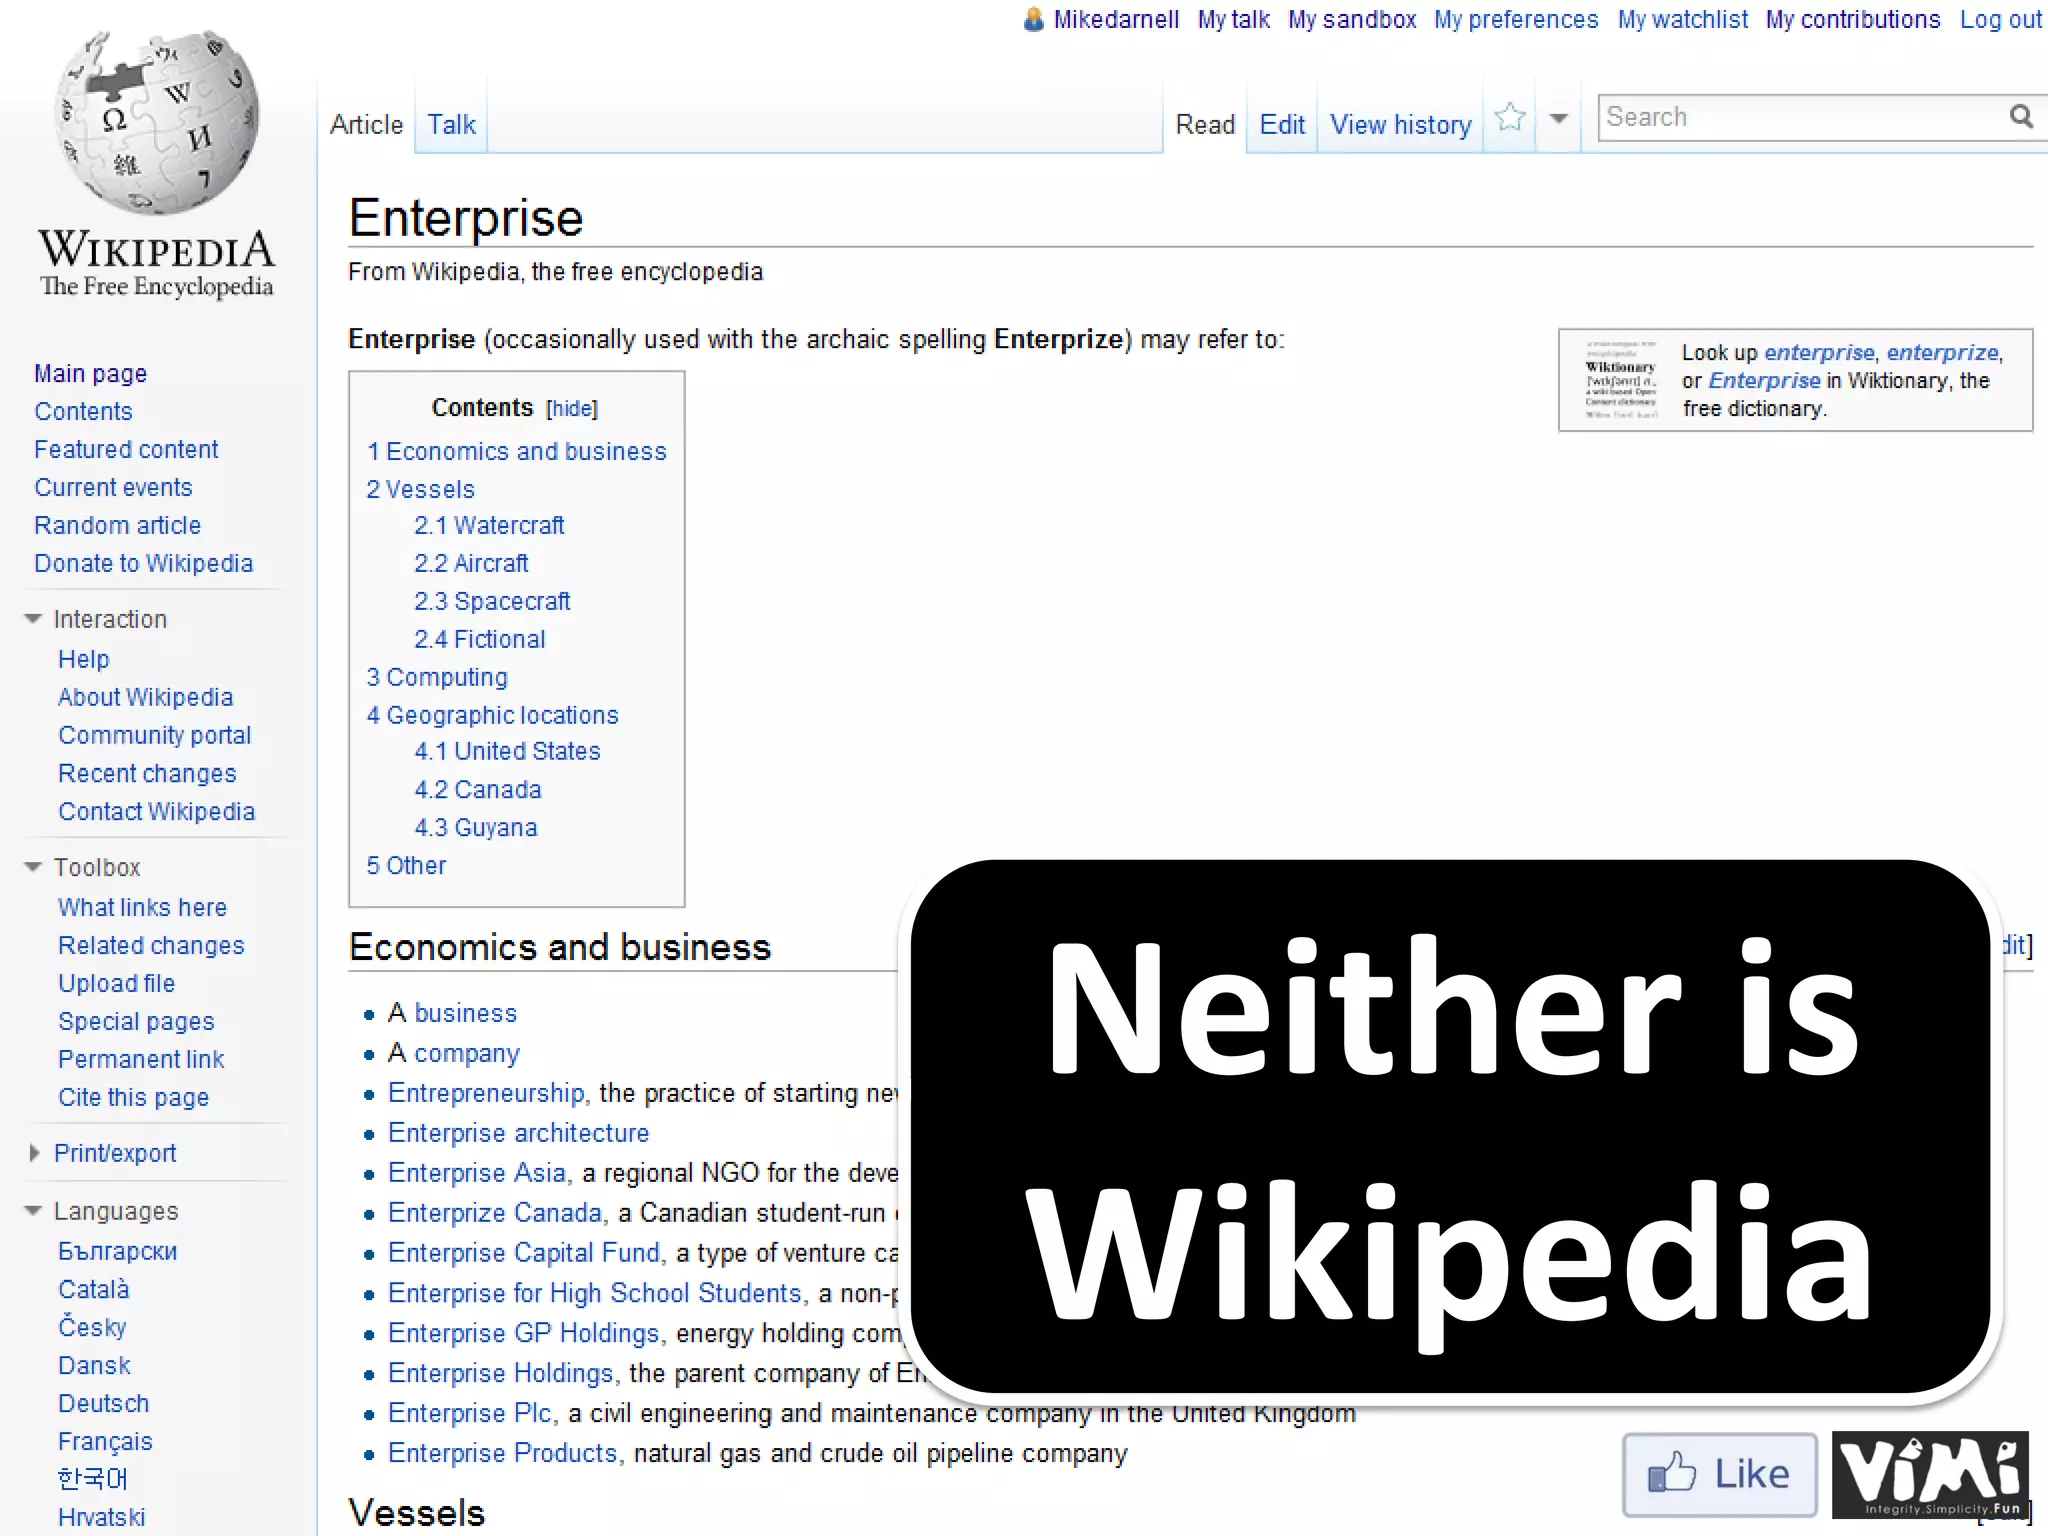Image resolution: width=2048 pixels, height=1536 pixels.
Task: Jump to 4.2 Canada section
Action: [x=478, y=789]
